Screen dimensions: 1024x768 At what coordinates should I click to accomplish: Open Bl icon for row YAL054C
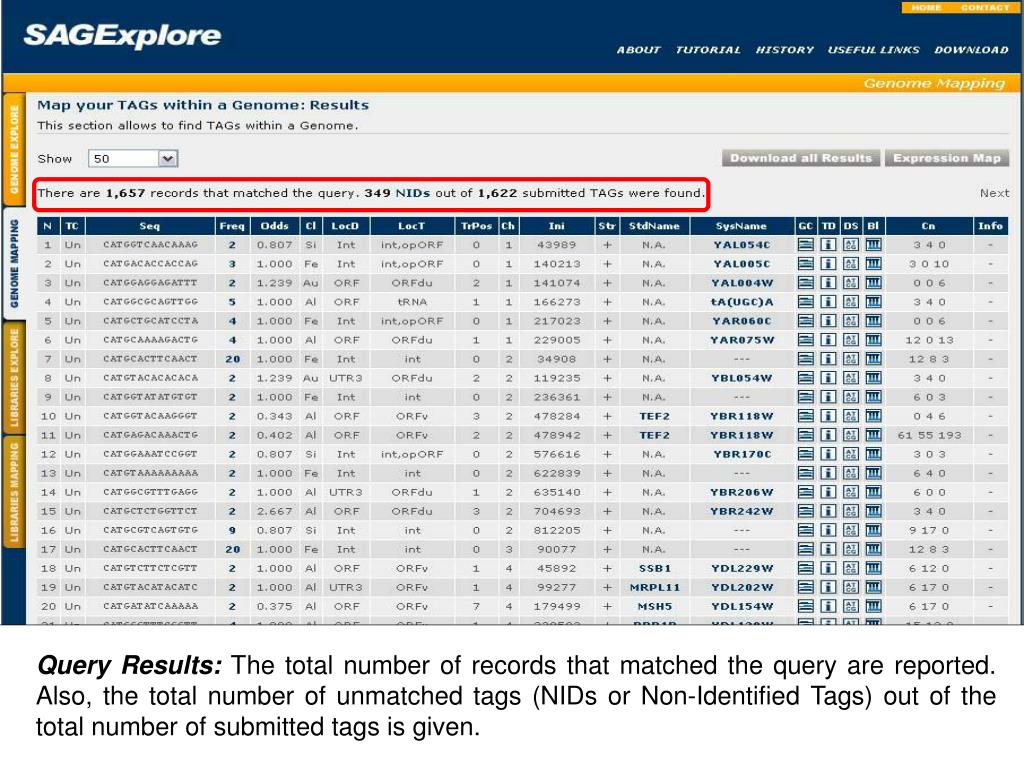click(873, 245)
